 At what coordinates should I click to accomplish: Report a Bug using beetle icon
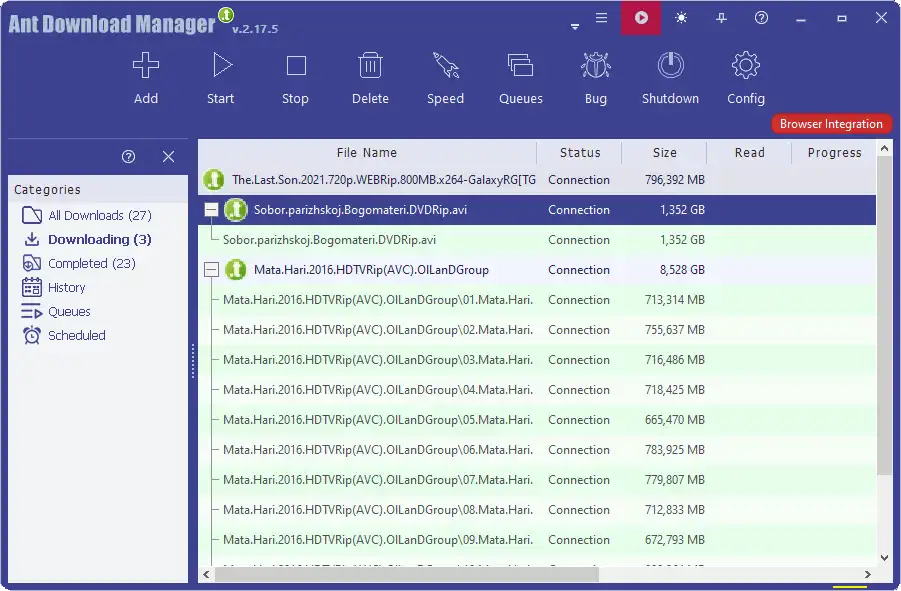596,65
